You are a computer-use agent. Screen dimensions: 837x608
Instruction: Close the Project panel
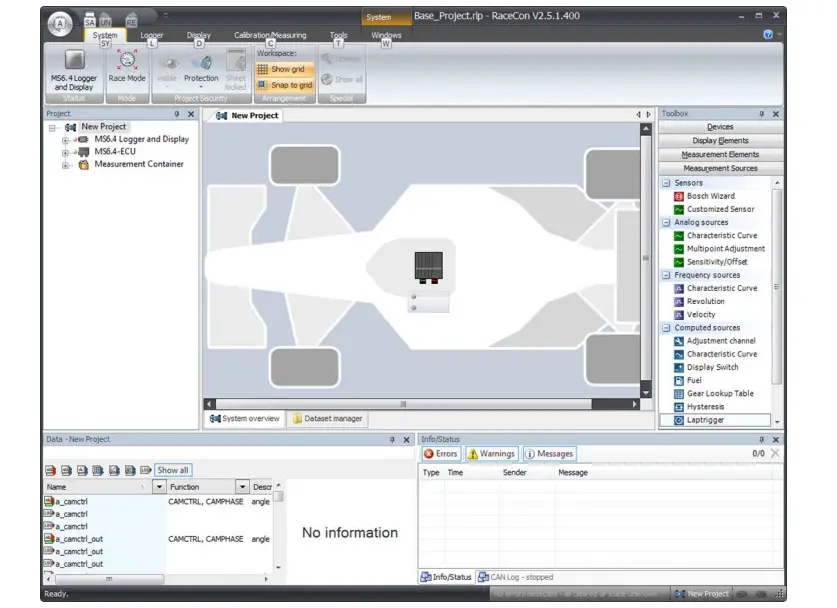191,114
